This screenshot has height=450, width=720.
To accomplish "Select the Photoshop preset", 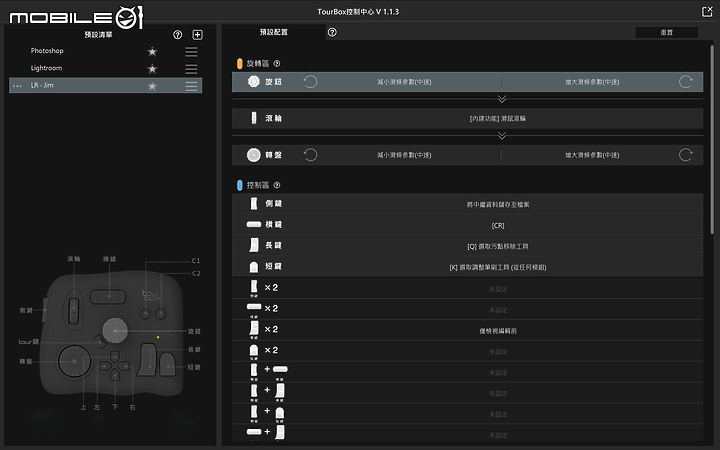I will pyautogui.click(x=106, y=51).
